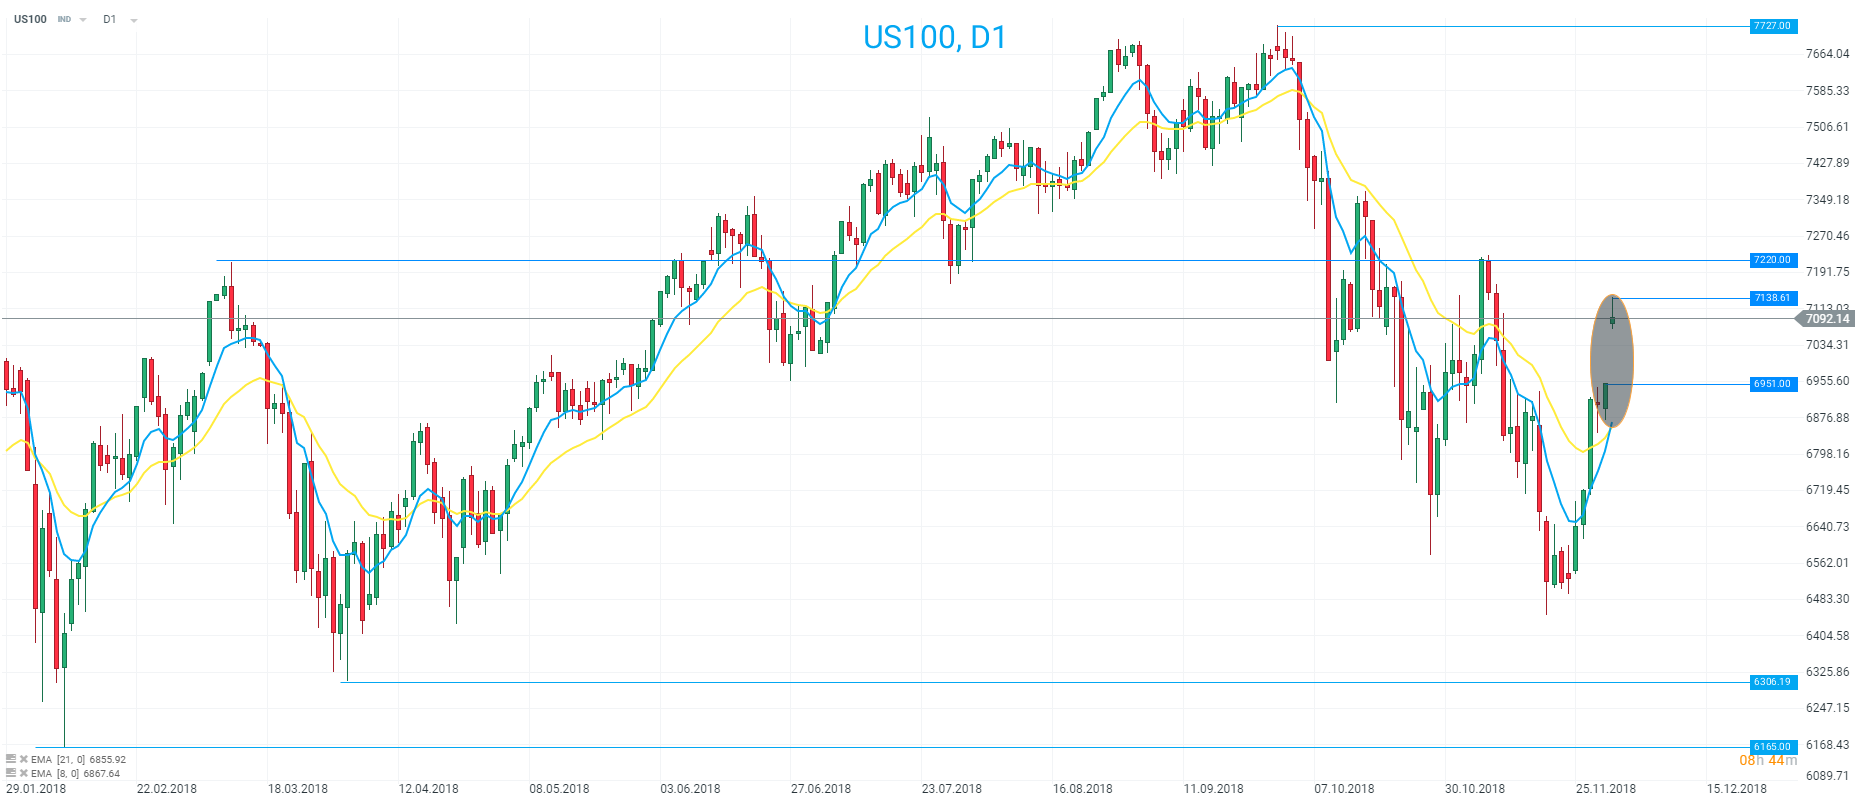Click the 6306.19 support line label

(x=1772, y=682)
